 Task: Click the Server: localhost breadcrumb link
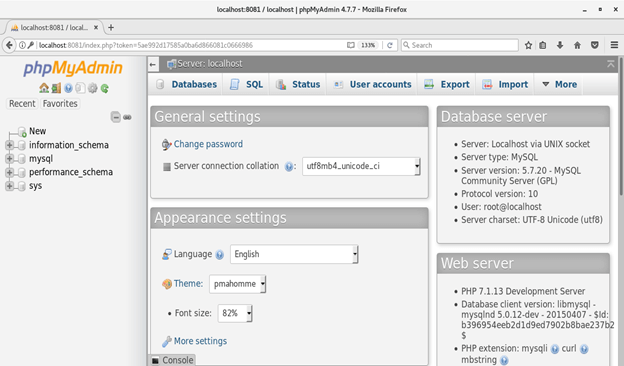pos(210,64)
